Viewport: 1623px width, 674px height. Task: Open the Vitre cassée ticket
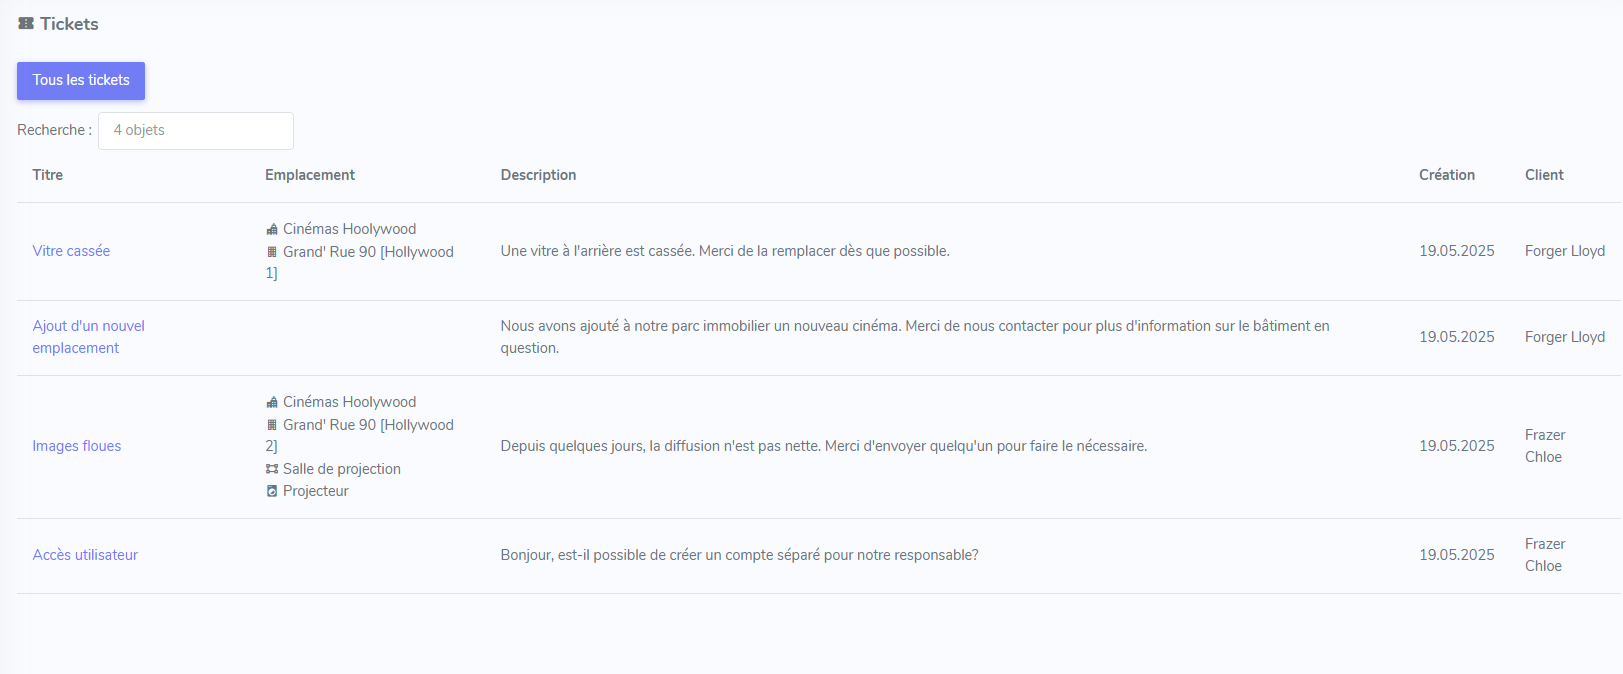click(71, 251)
